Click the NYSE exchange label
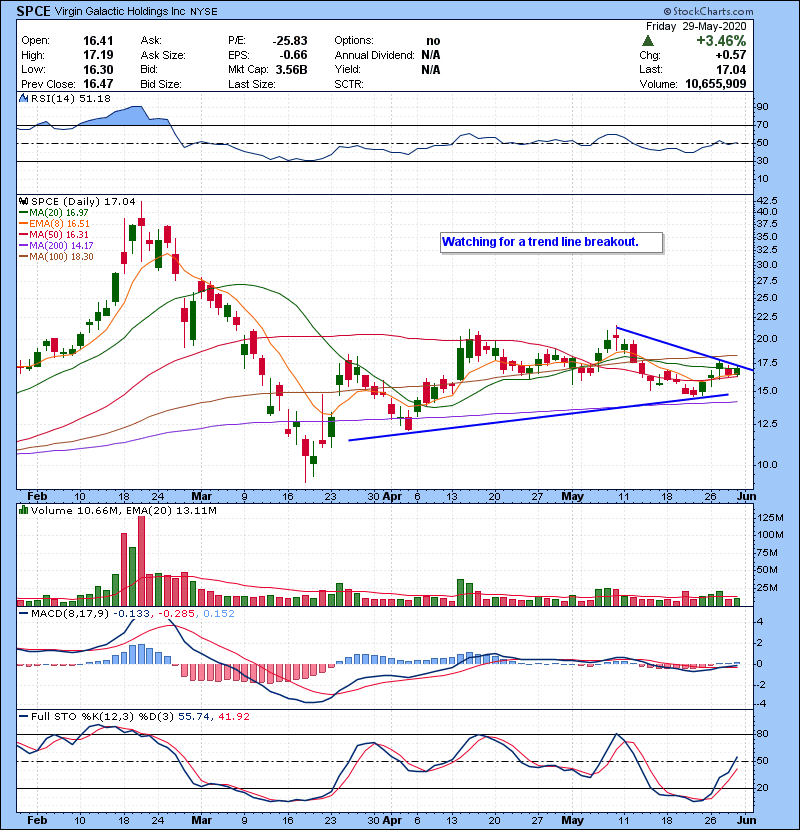 [x=203, y=12]
